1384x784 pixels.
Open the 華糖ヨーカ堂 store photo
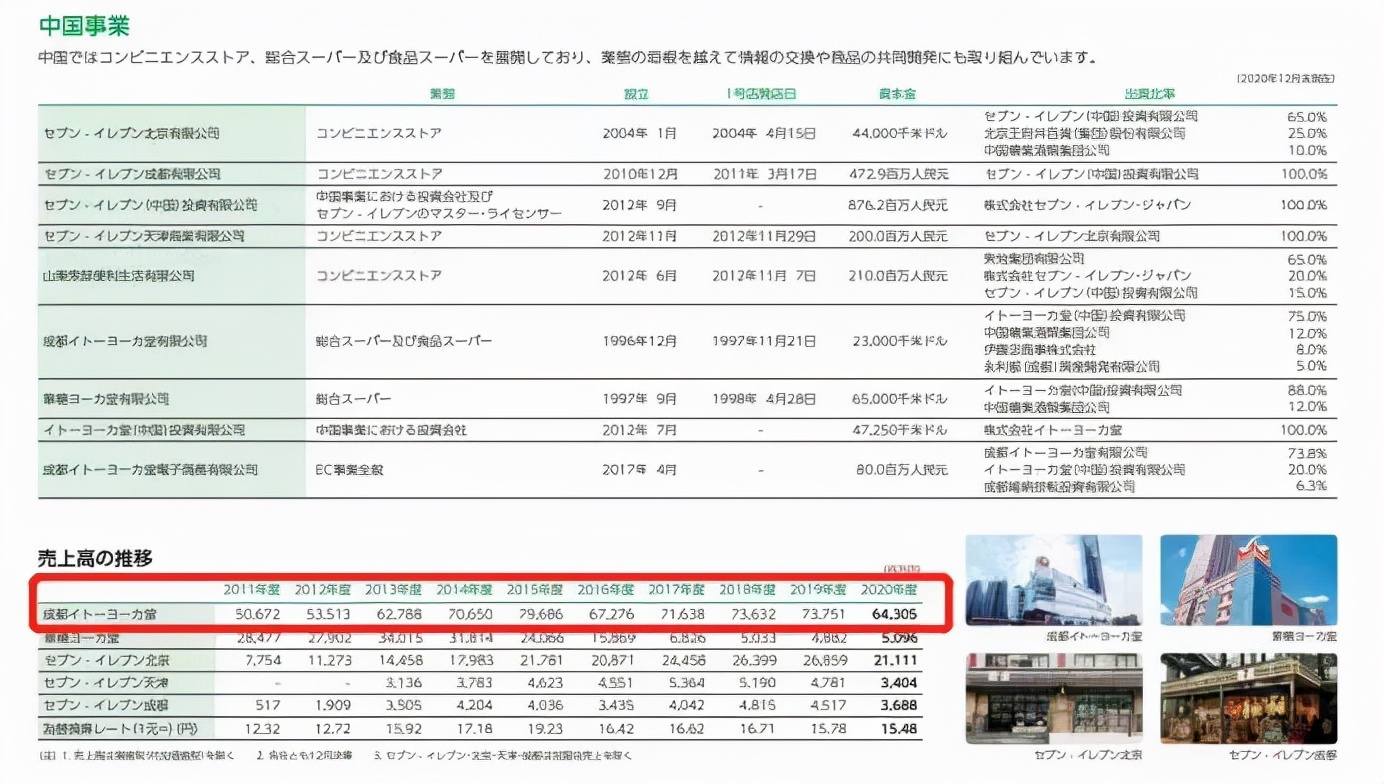coord(1249,581)
